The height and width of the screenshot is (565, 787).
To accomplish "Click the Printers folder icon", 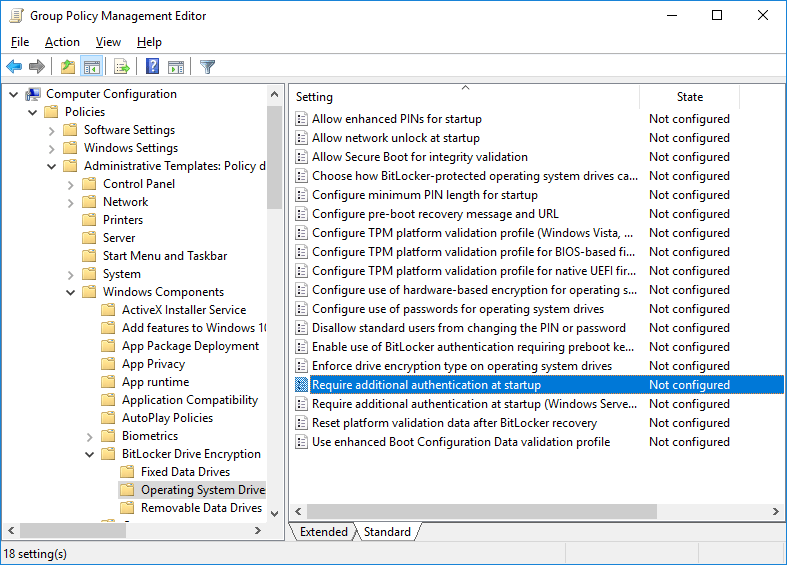I will 89,220.
